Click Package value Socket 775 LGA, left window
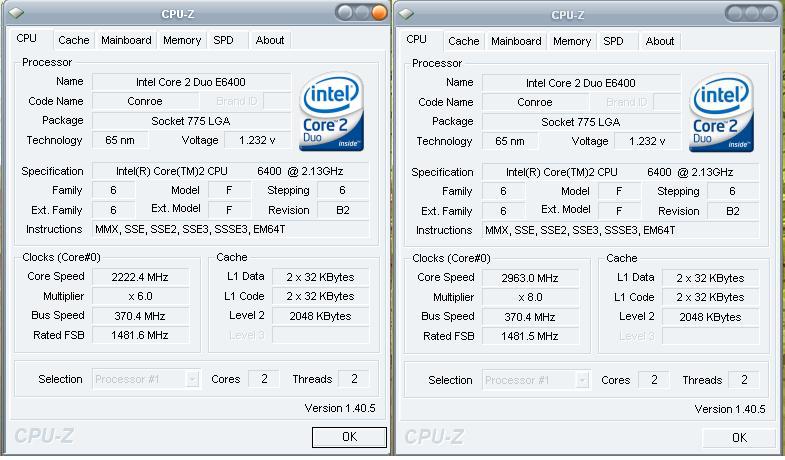 191,121
